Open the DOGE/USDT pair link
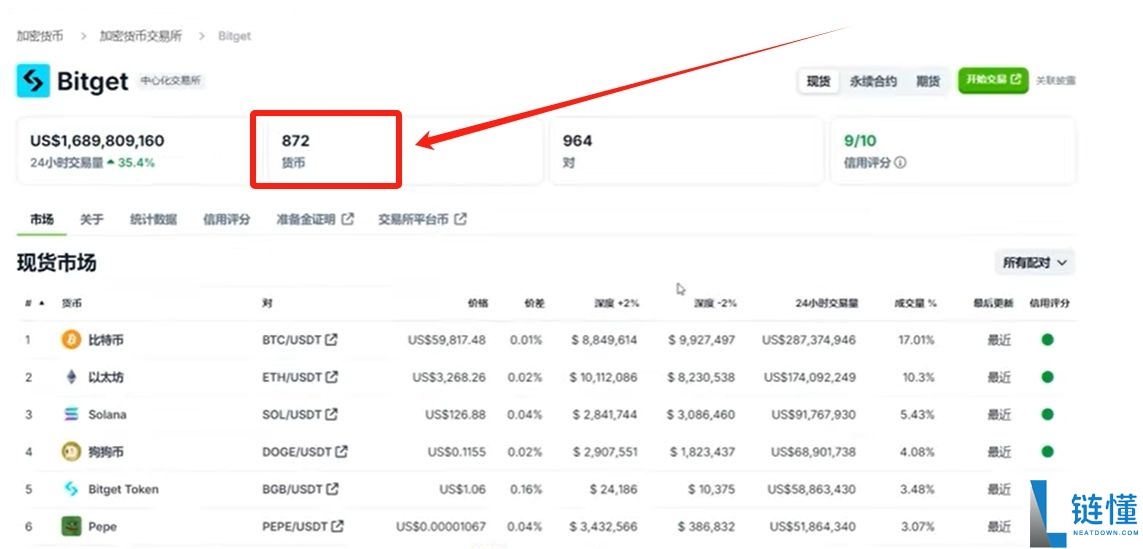1143x549 pixels. click(305, 452)
